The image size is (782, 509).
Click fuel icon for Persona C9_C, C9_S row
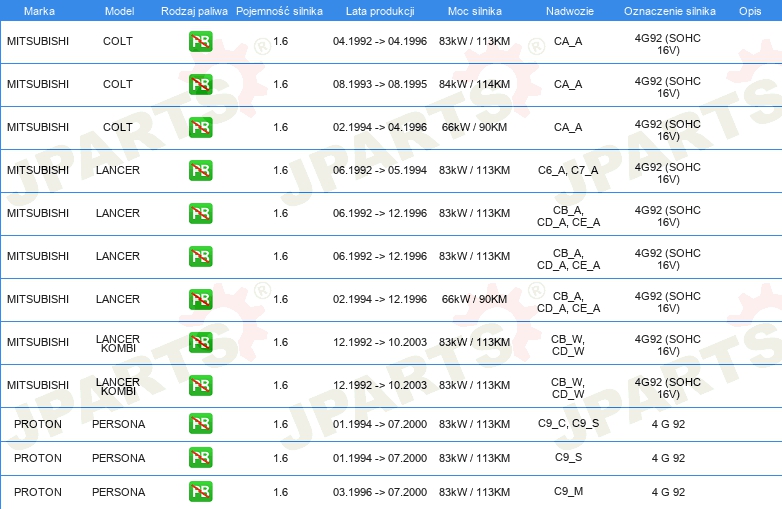[x=200, y=424]
